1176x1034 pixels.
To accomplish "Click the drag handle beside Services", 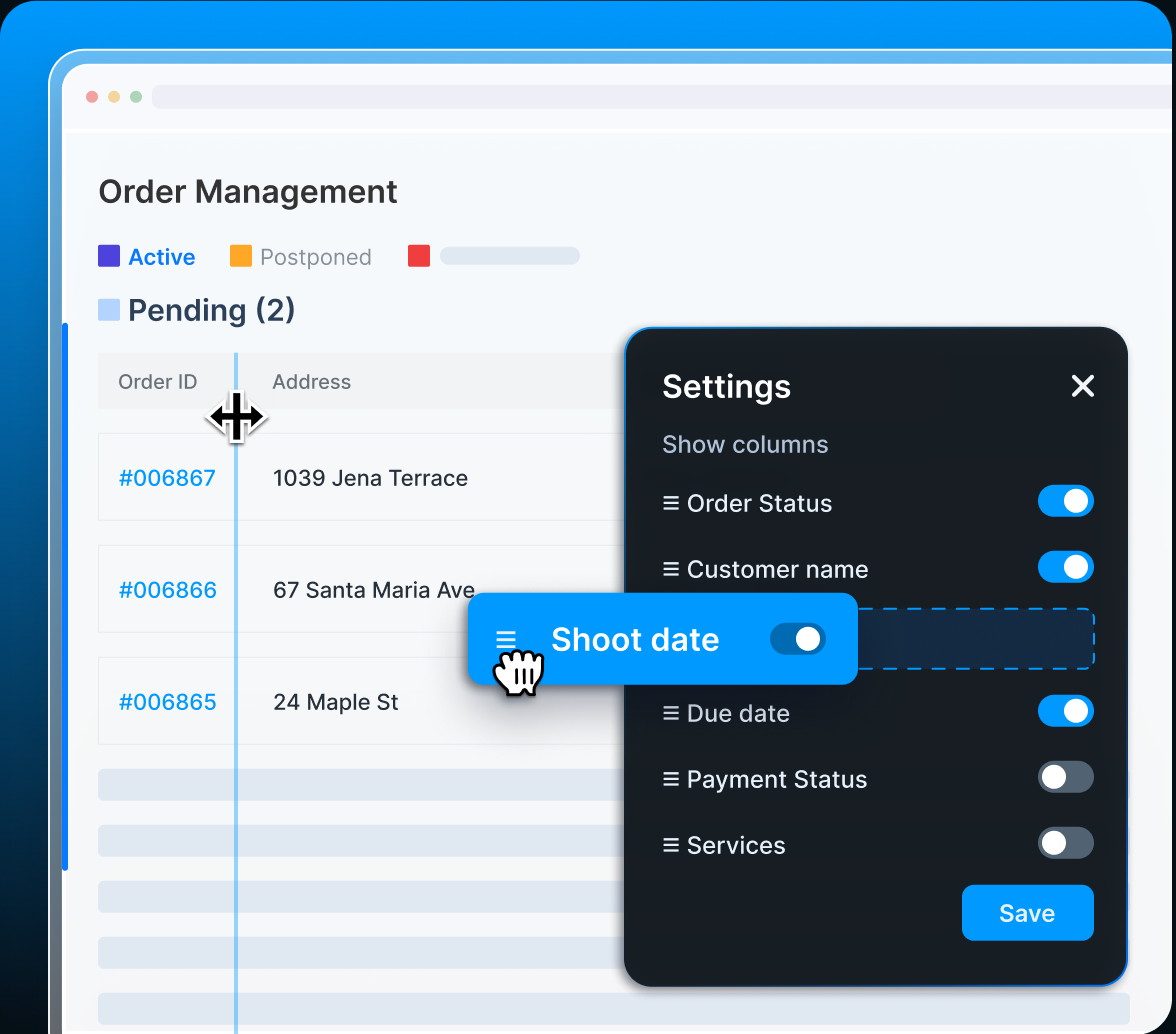I will point(670,845).
